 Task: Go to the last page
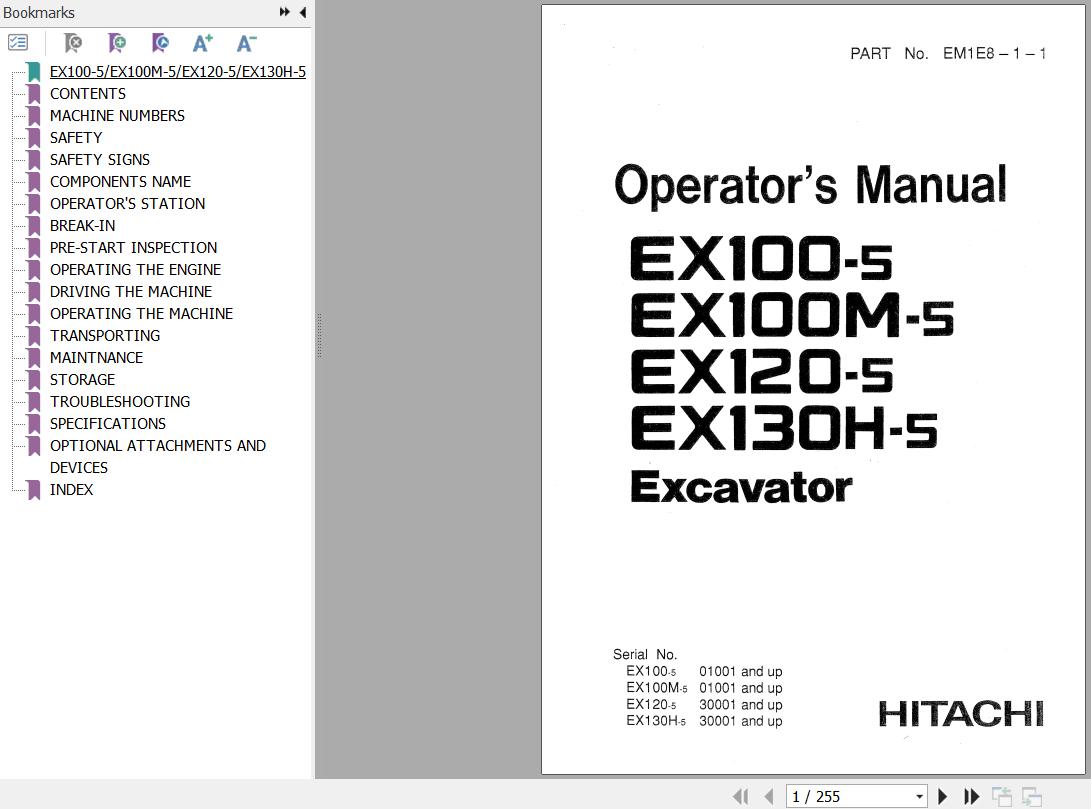coord(971,796)
